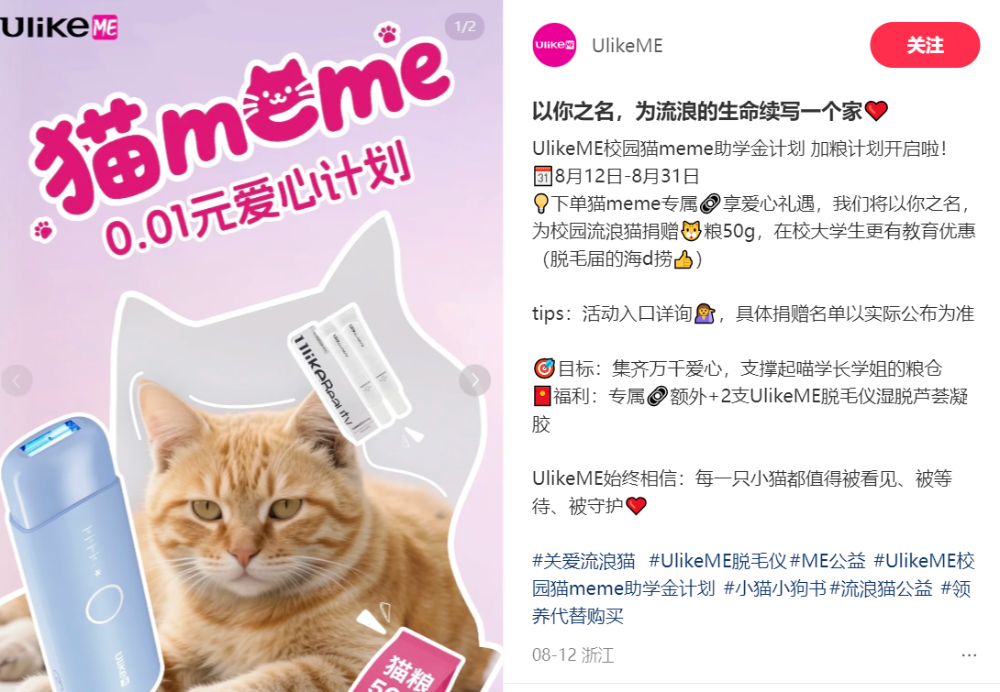1000x692 pixels.
Task: Open the #ME公益 hashtag
Action: click(828, 561)
